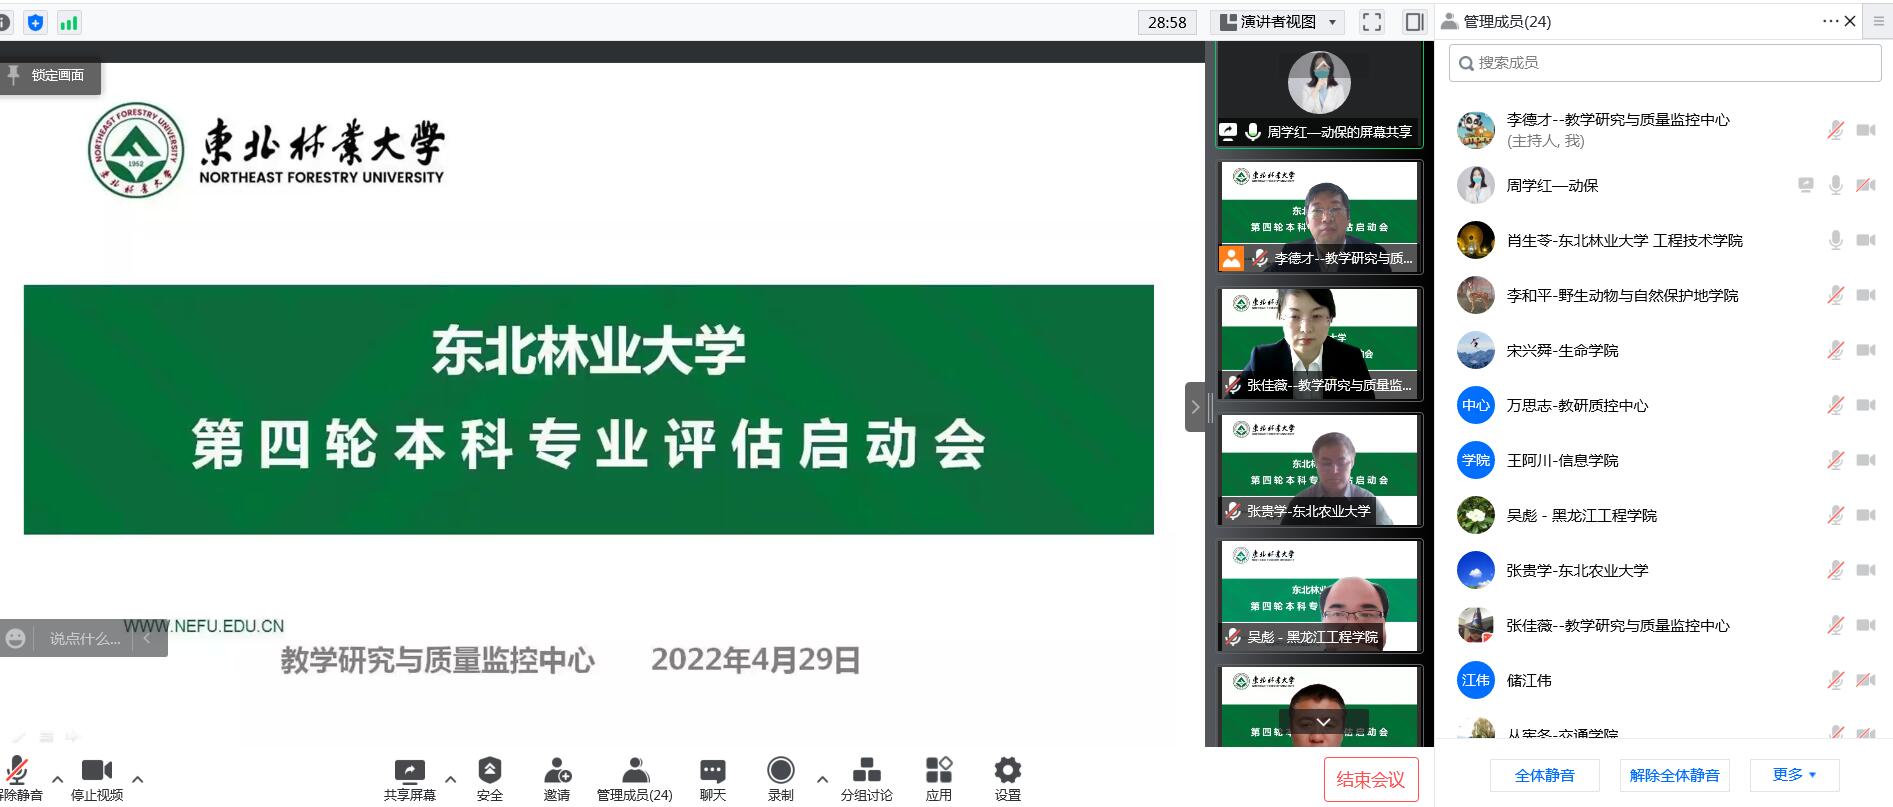Open 管理成员(24) in the bottom toolbar
1893x807 pixels.
[634, 779]
